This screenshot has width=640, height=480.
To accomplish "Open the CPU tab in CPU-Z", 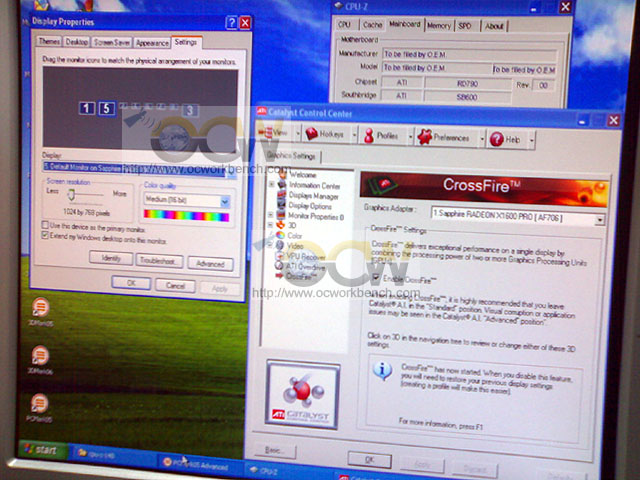I will click(x=344, y=24).
